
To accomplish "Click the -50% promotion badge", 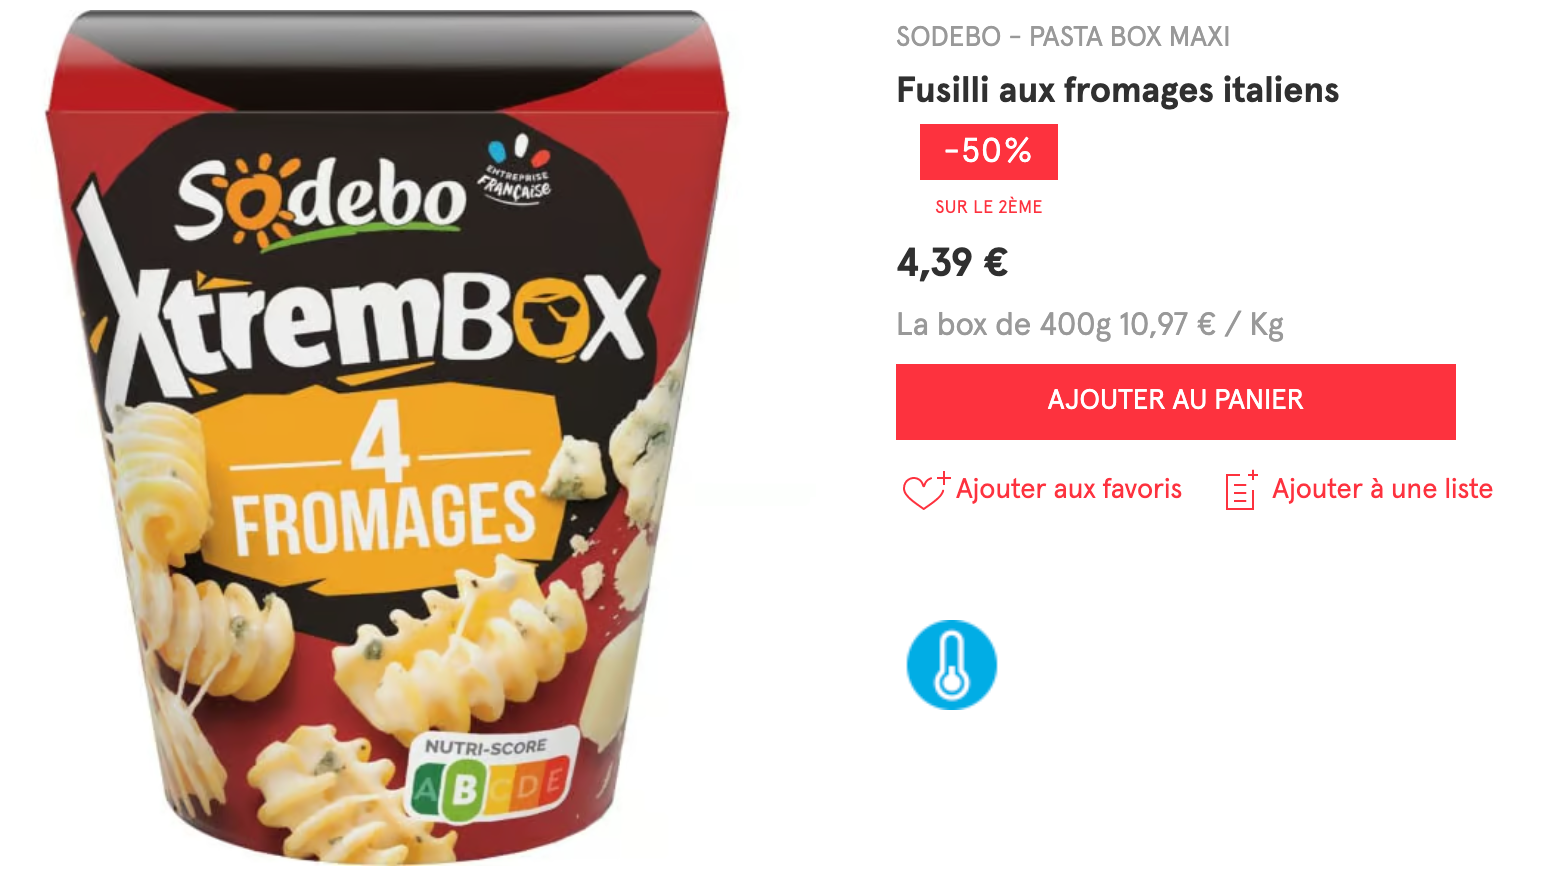I will 988,152.
